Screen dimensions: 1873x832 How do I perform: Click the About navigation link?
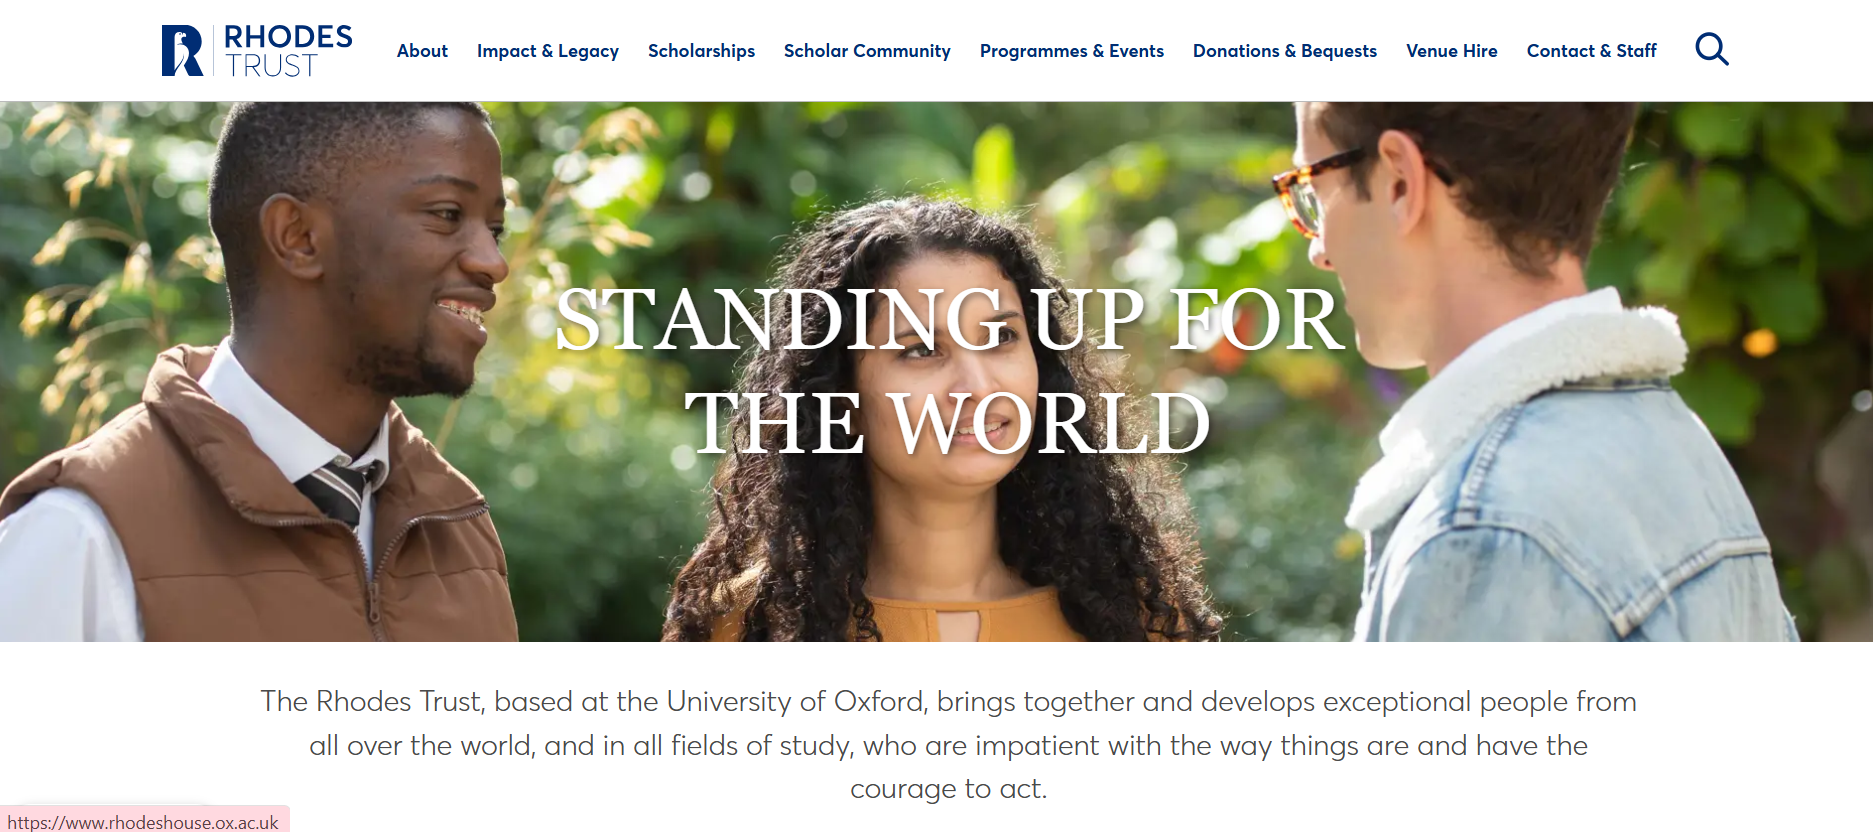point(422,50)
